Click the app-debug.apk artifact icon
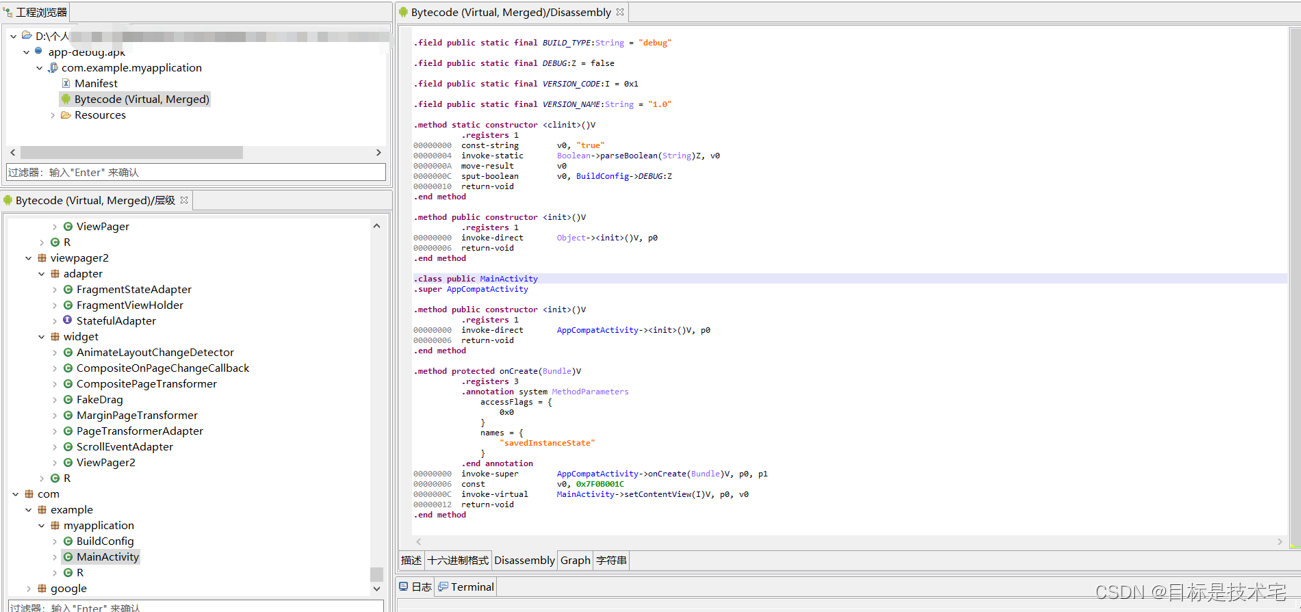This screenshot has width=1301, height=612. (x=39, y=52)
